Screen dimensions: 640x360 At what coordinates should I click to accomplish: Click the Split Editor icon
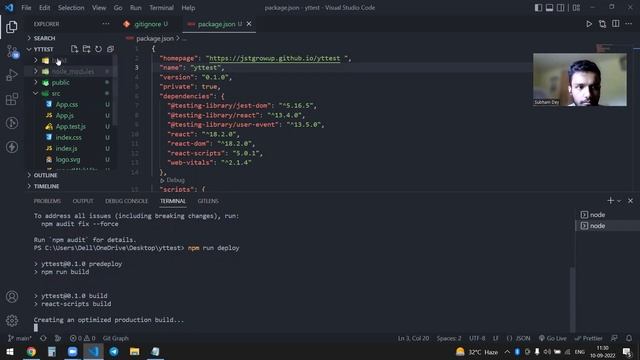point(616,24)
